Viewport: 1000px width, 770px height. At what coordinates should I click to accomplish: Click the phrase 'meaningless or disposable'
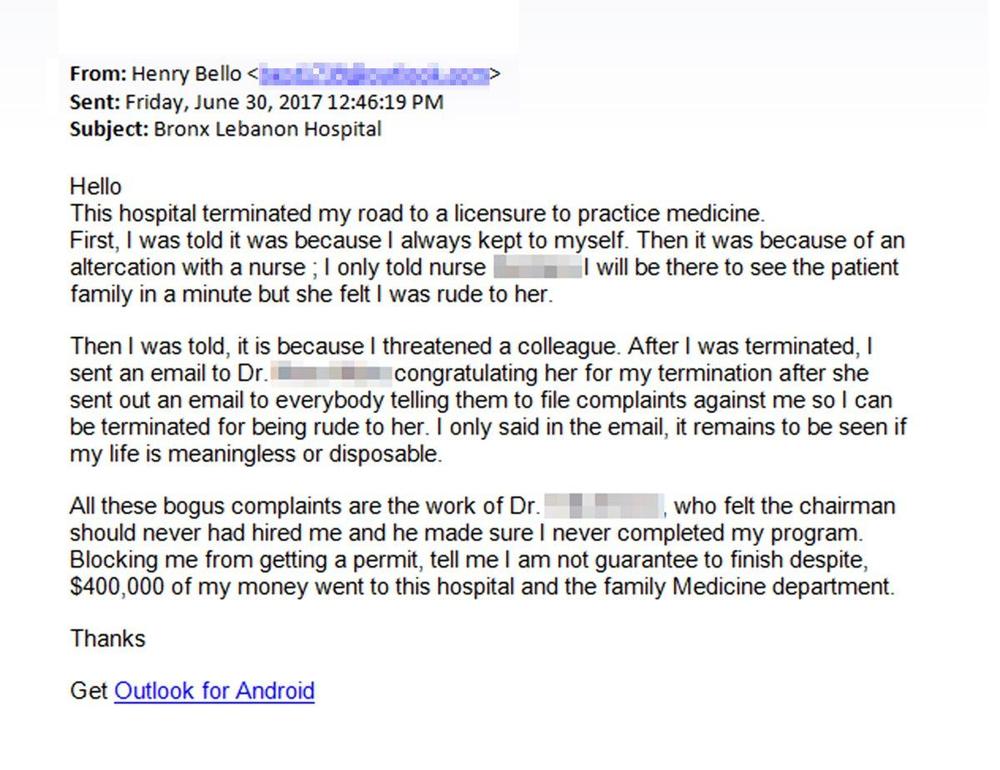coord(303,454)
